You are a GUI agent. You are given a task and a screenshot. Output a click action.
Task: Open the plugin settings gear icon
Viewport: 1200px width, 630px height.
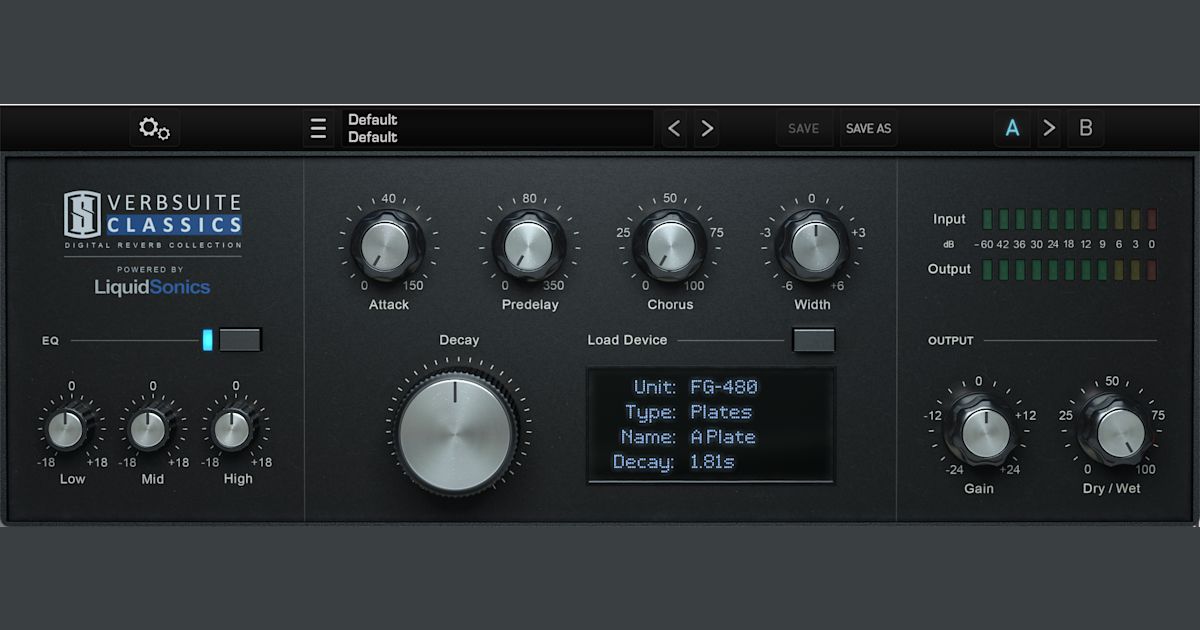click(155, 129)
